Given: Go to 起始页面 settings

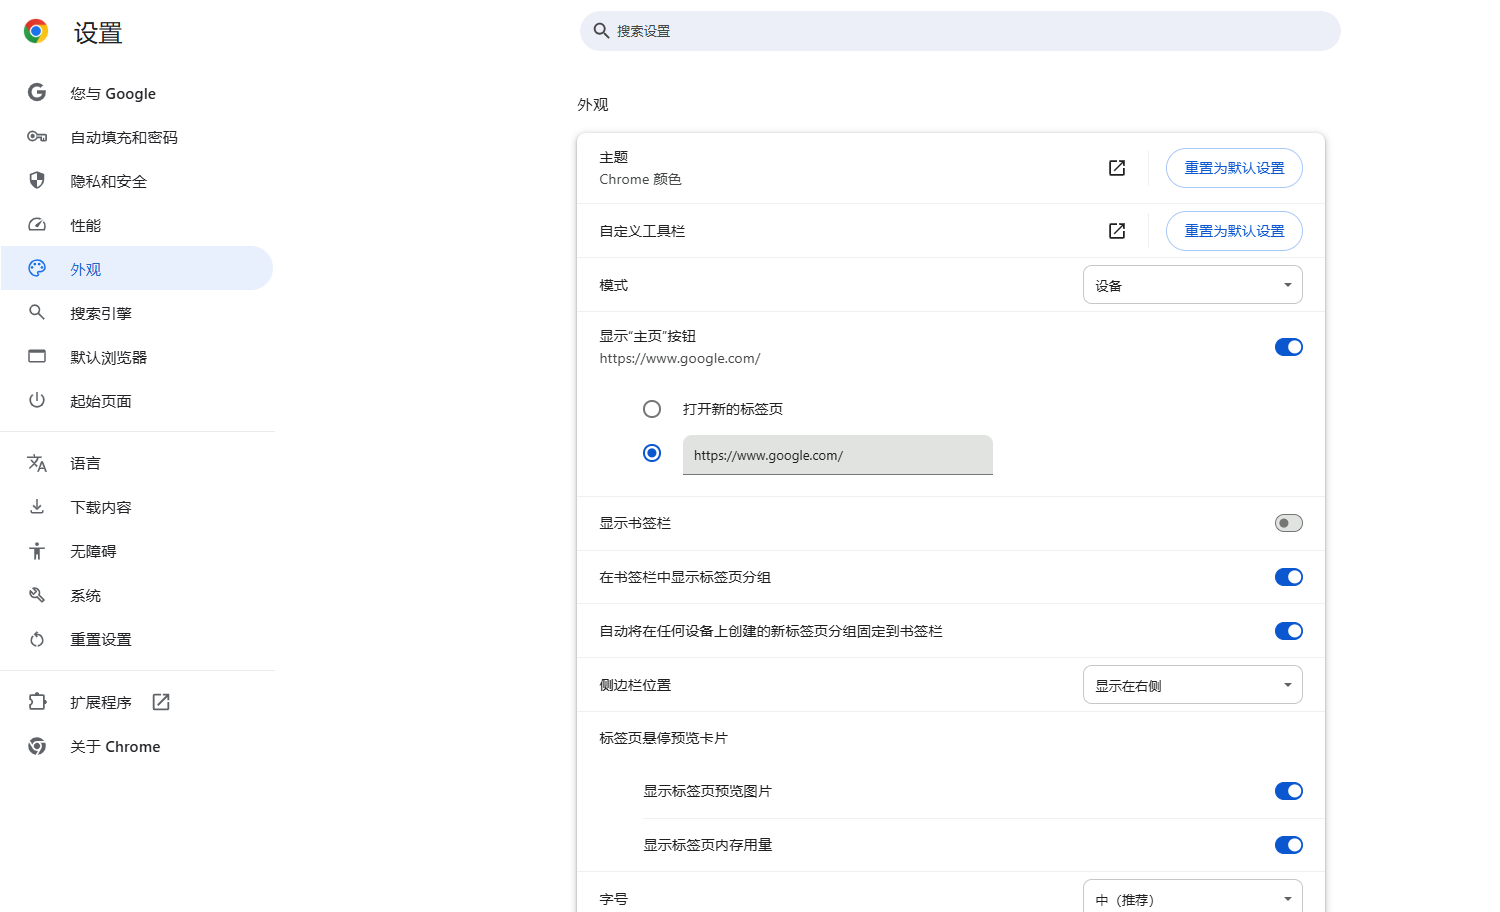Looking at the screenshot, I should pos(136,401).
